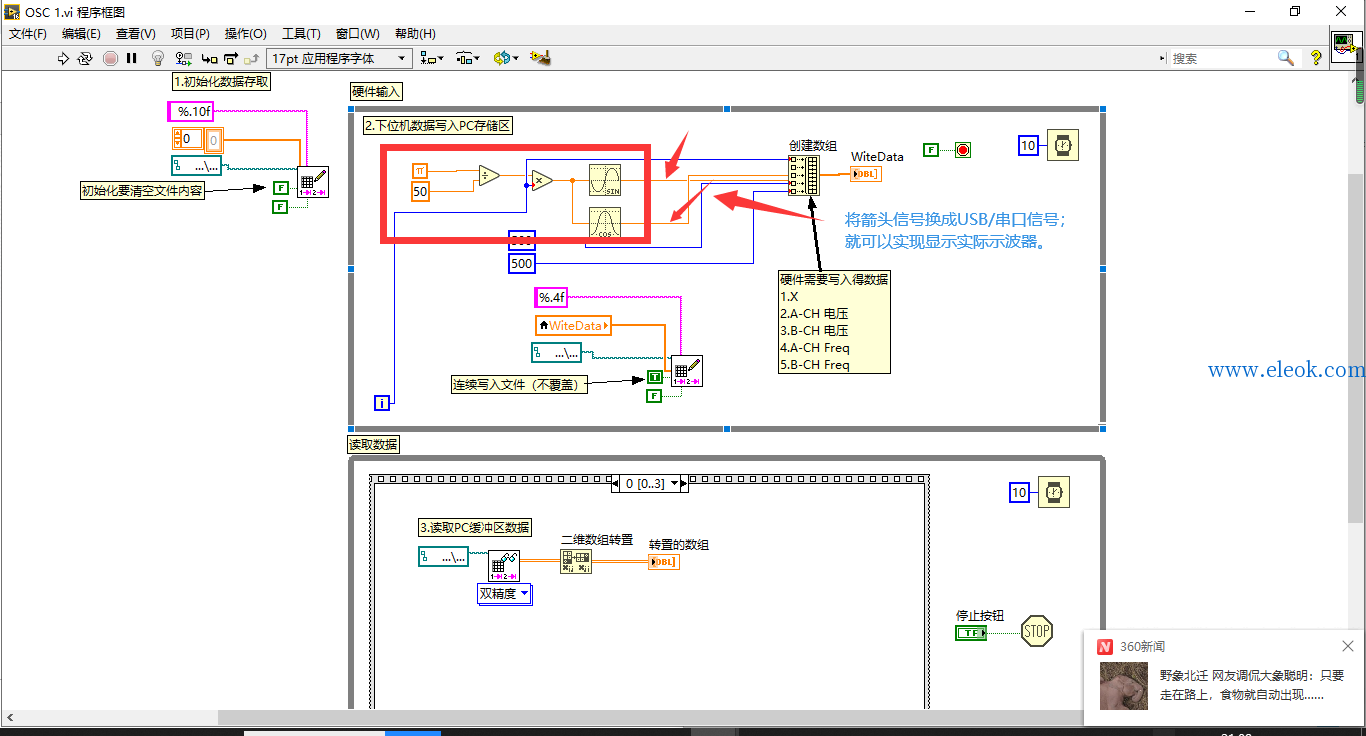
Task: Click the Run Continuously button
Action: (85, 59)
